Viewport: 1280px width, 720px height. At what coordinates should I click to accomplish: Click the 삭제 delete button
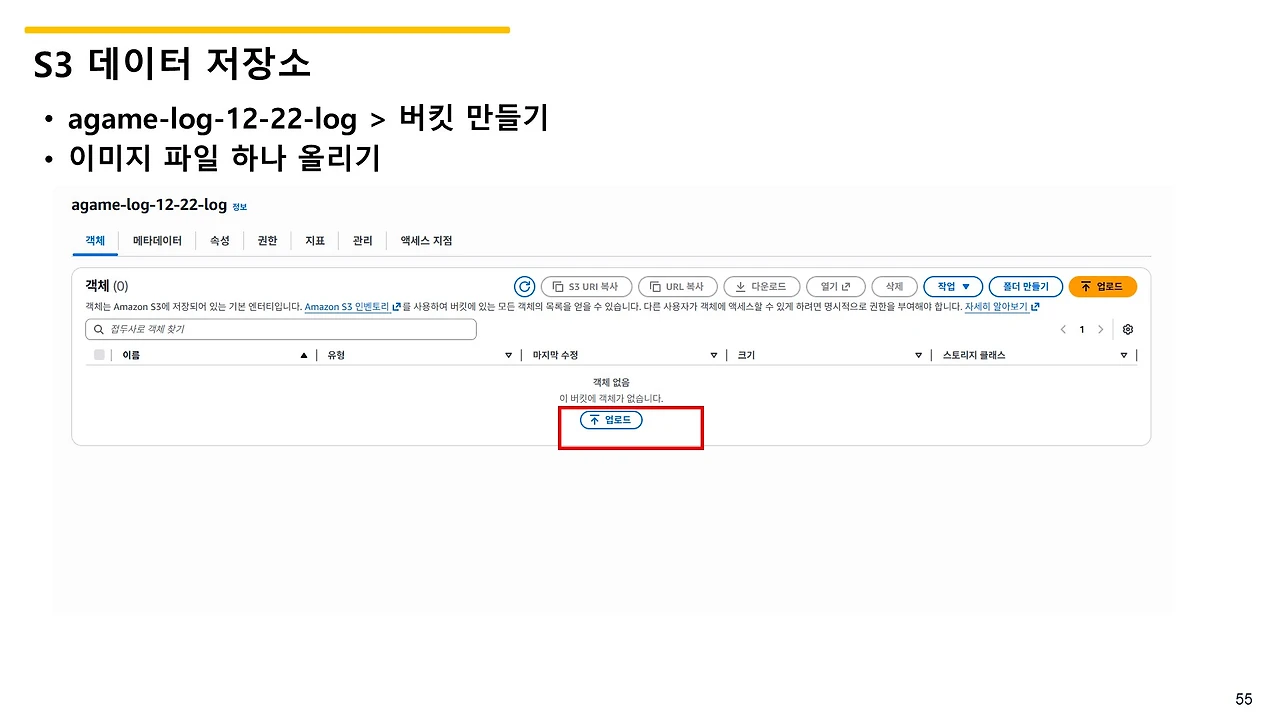(893, 286)
